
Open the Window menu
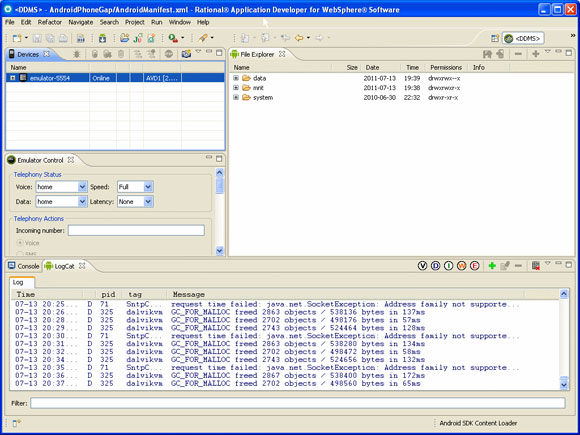tap(180, 22)
